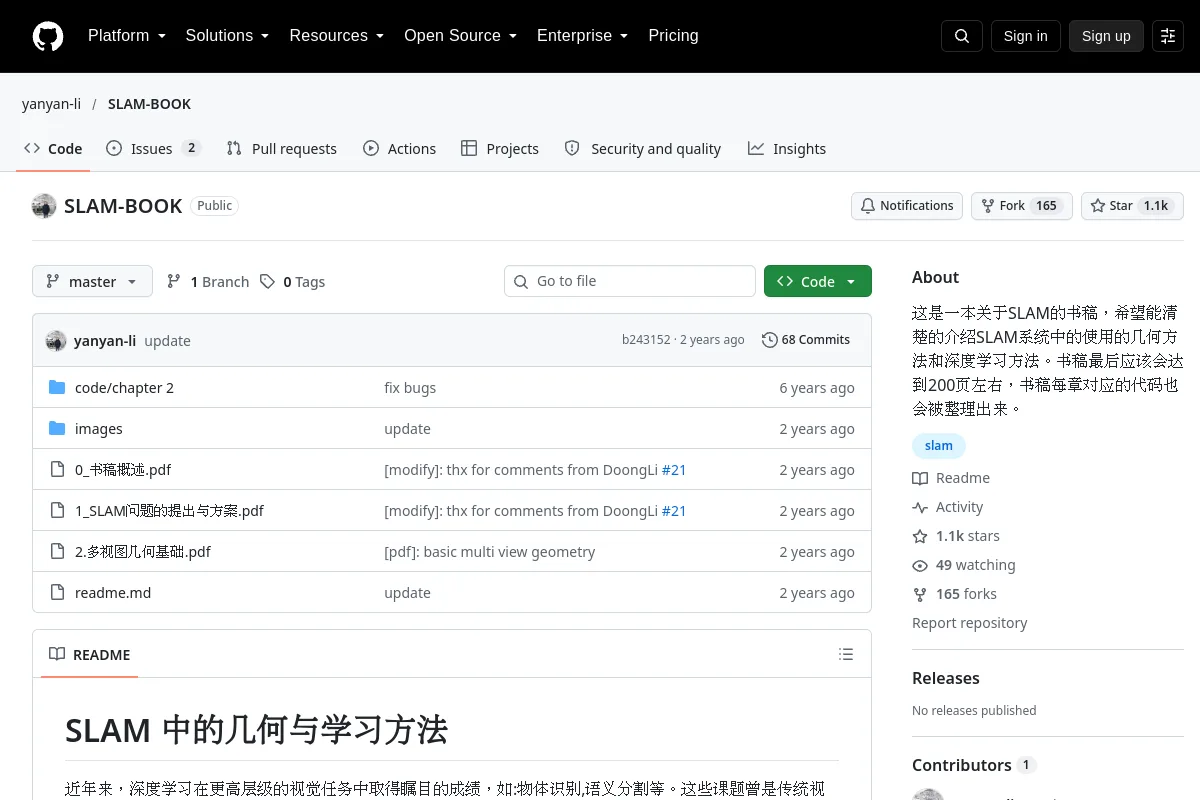Open the master branch selector dropdown
Viewport: 1200px width, 800px height.
pos(92,281)
